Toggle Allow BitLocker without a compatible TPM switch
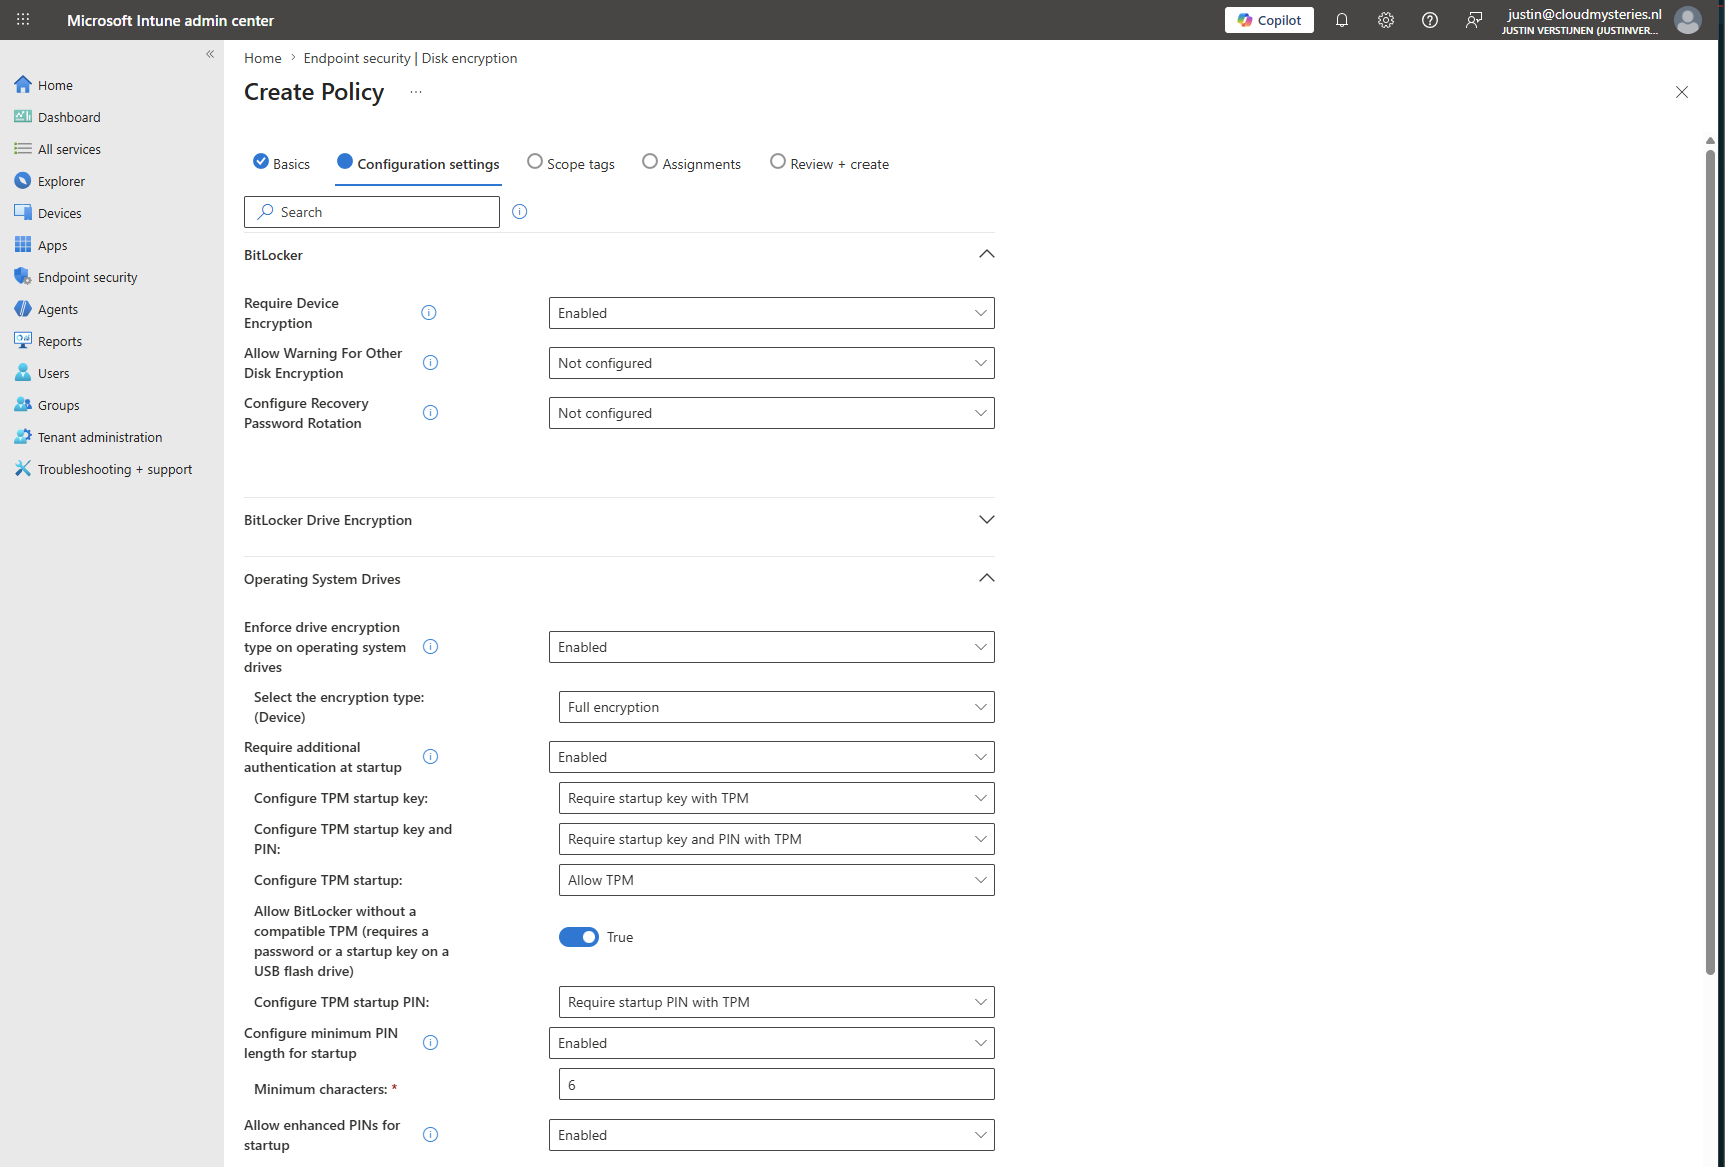This screenshot has height=1167, width=1725. pyautogui.click(x=579, y=937)
